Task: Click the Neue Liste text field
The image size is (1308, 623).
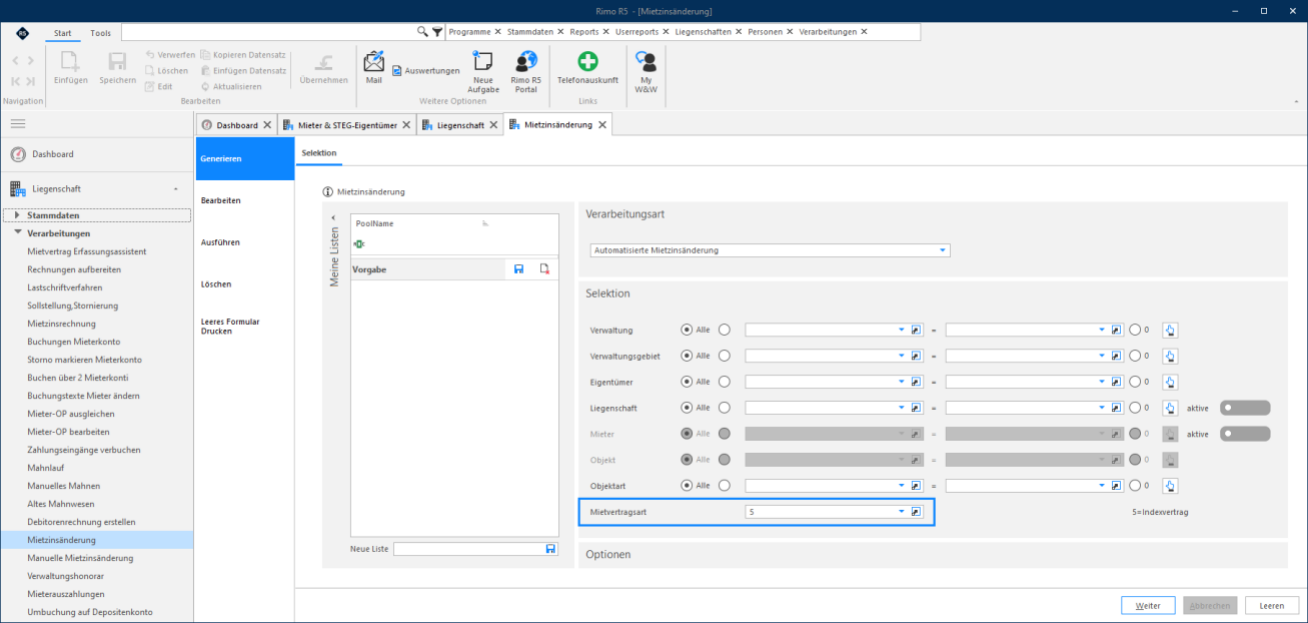Action: 469,549
